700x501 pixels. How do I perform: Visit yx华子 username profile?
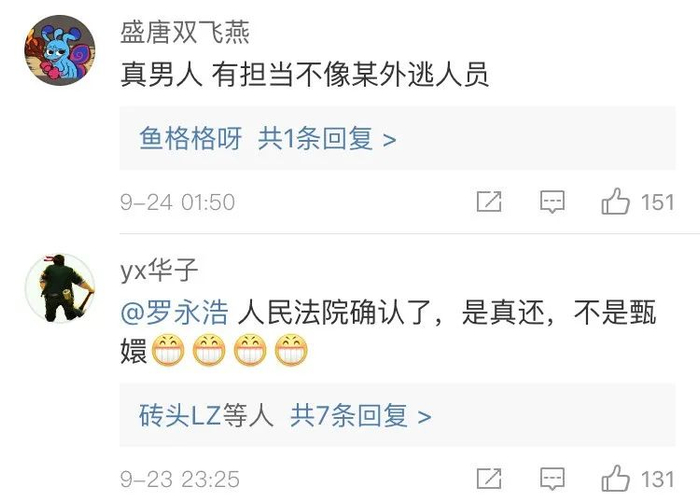tap(159, 270)
